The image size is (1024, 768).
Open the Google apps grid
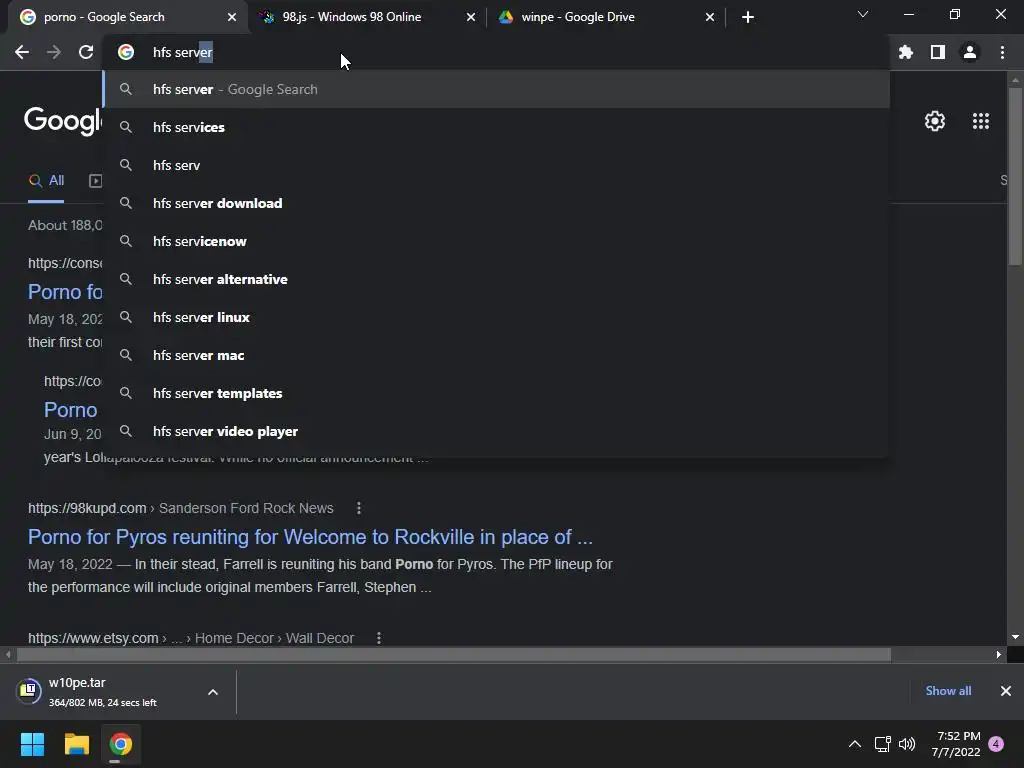[x=981, y=121]
